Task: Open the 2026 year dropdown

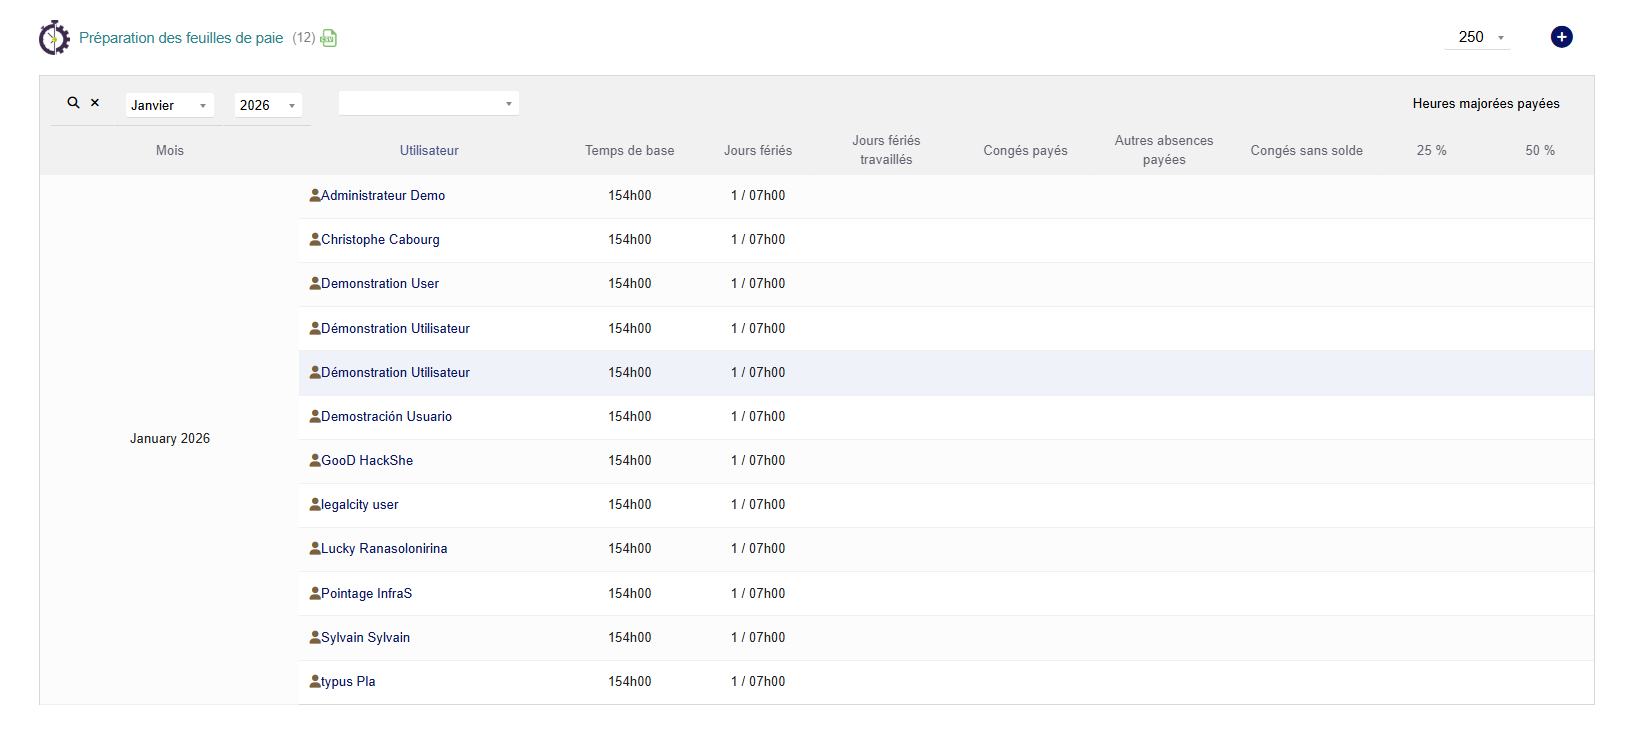Action: [267, 105]
